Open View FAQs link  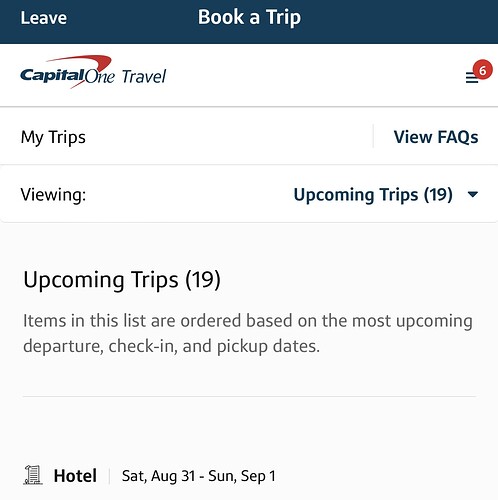pyautogui.click(x=436, y=137)
